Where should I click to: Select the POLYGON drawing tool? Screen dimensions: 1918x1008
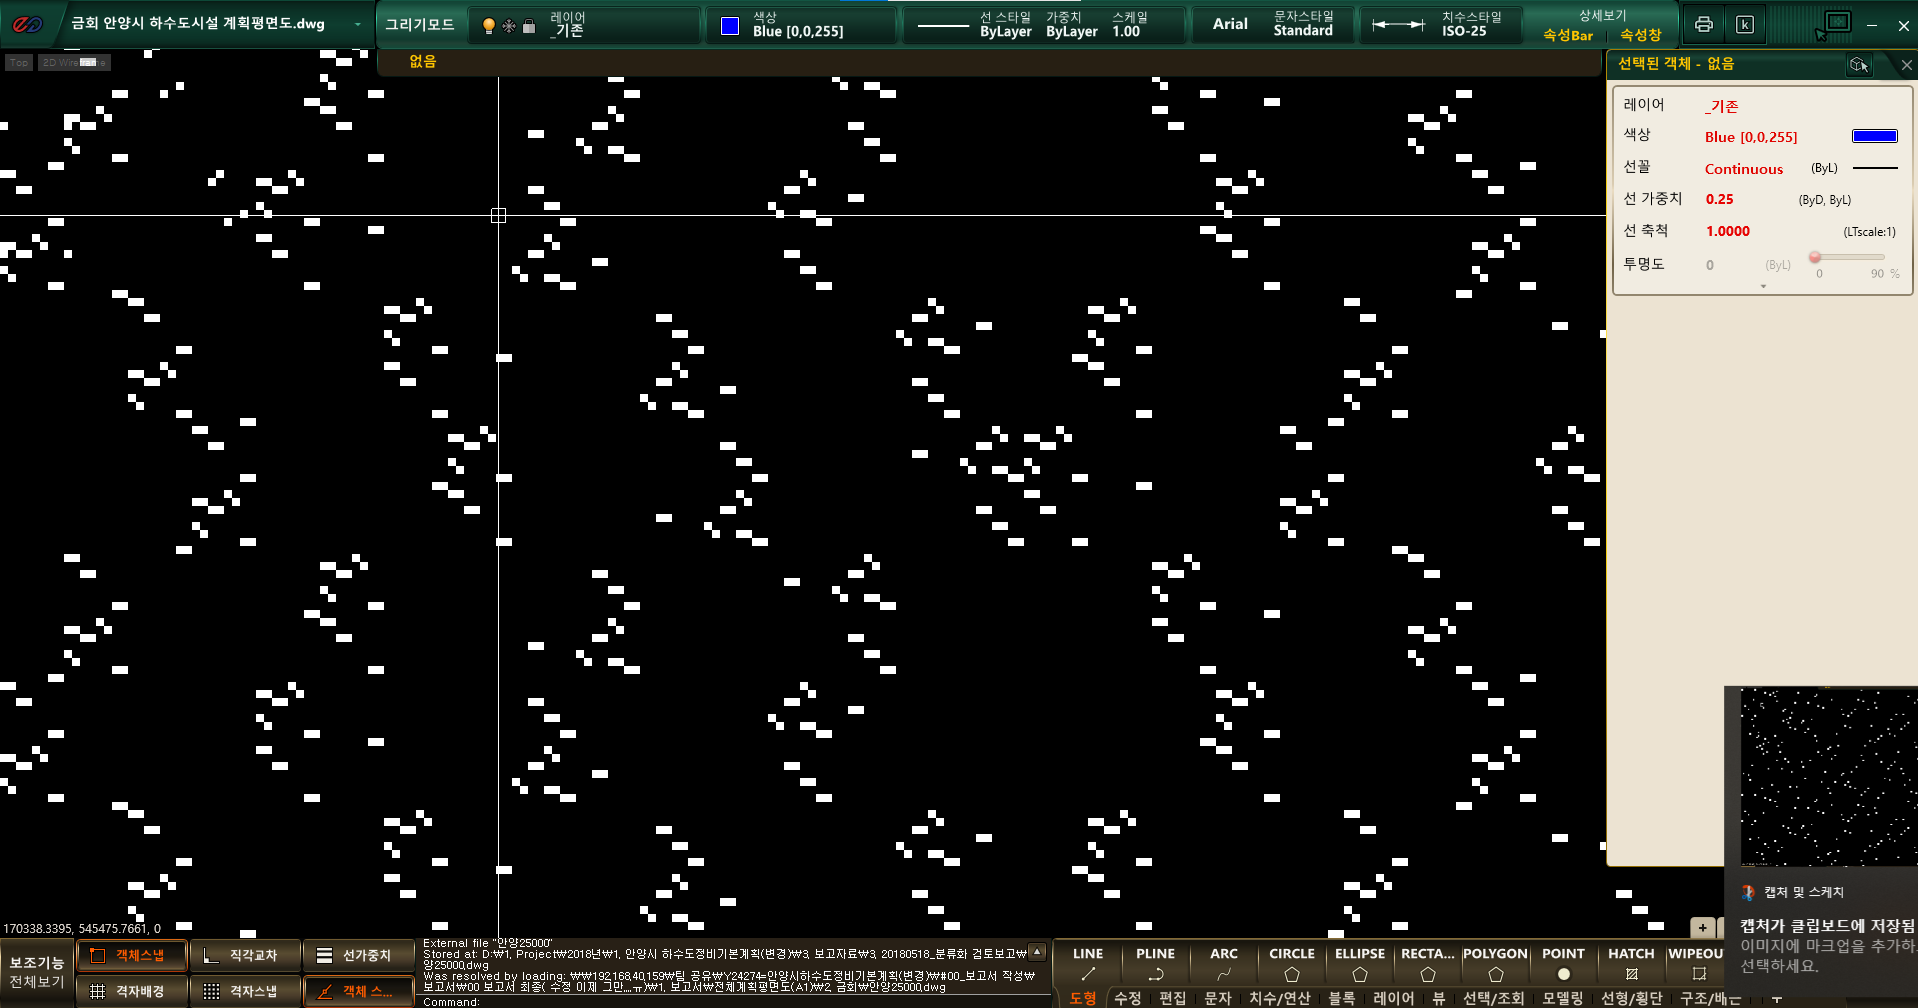1496,964
